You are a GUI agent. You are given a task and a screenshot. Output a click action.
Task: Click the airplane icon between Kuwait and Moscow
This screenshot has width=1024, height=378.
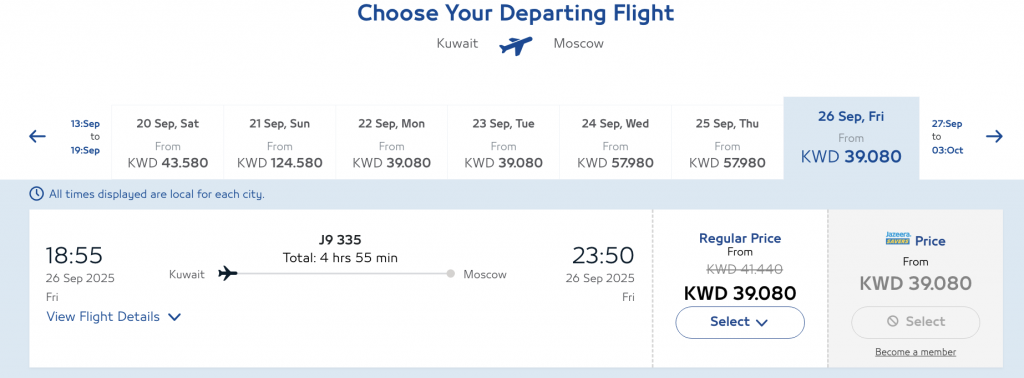point(516,46)
